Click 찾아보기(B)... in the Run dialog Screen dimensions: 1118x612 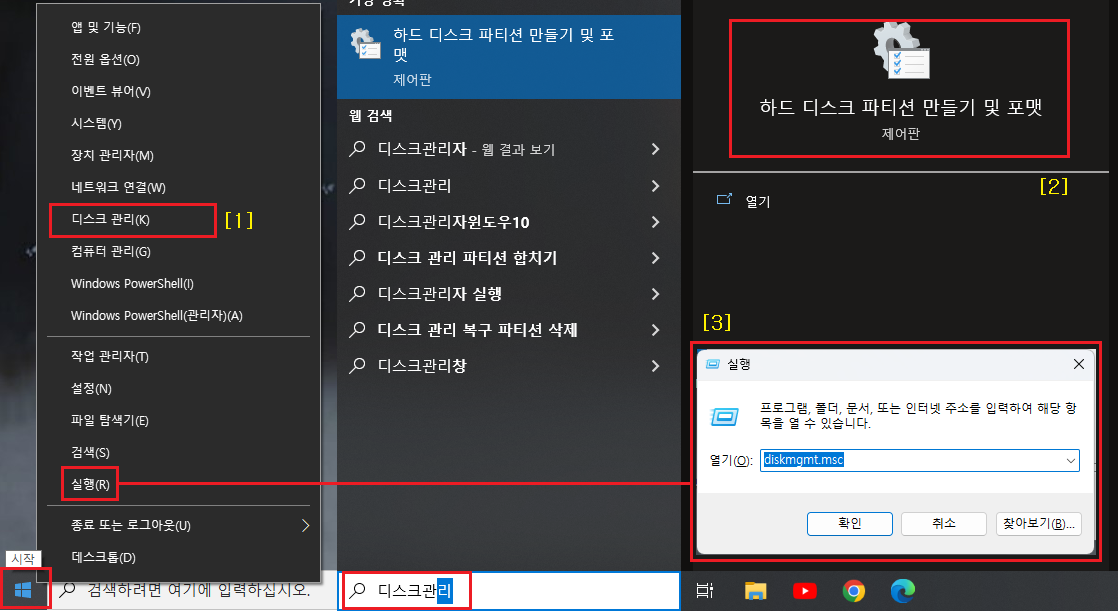1038,524
